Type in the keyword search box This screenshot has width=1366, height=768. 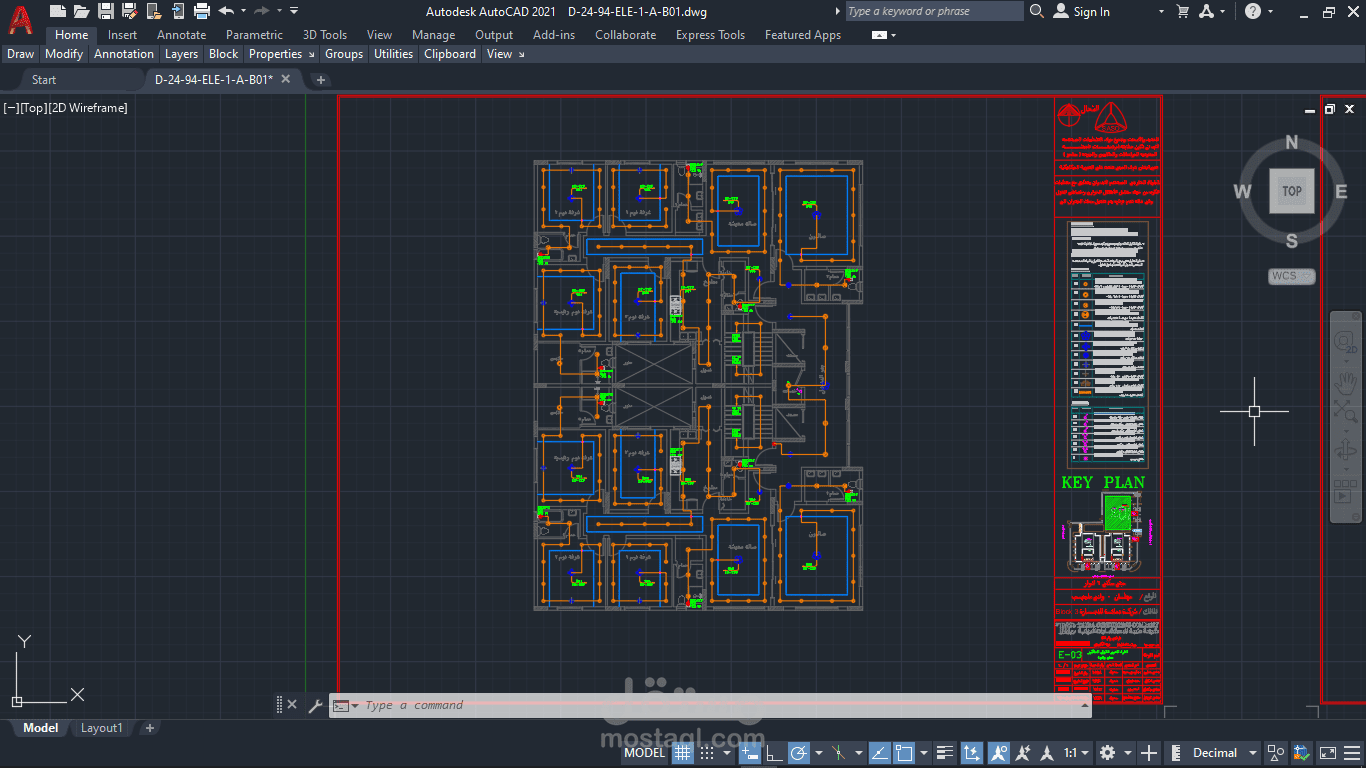pyautogui.click(x=933, y=11)
